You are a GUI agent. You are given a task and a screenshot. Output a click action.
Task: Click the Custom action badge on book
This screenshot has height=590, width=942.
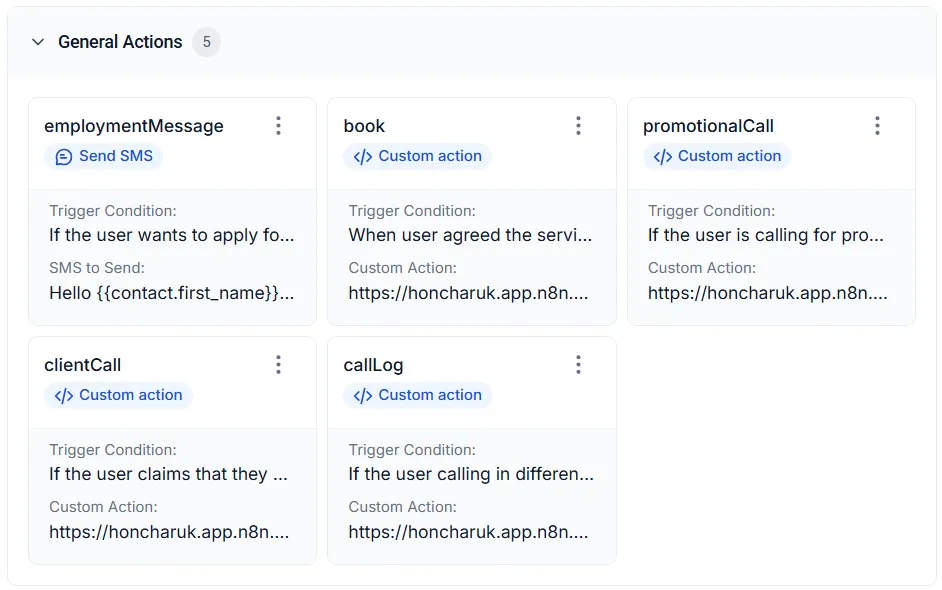click(417, 156)
